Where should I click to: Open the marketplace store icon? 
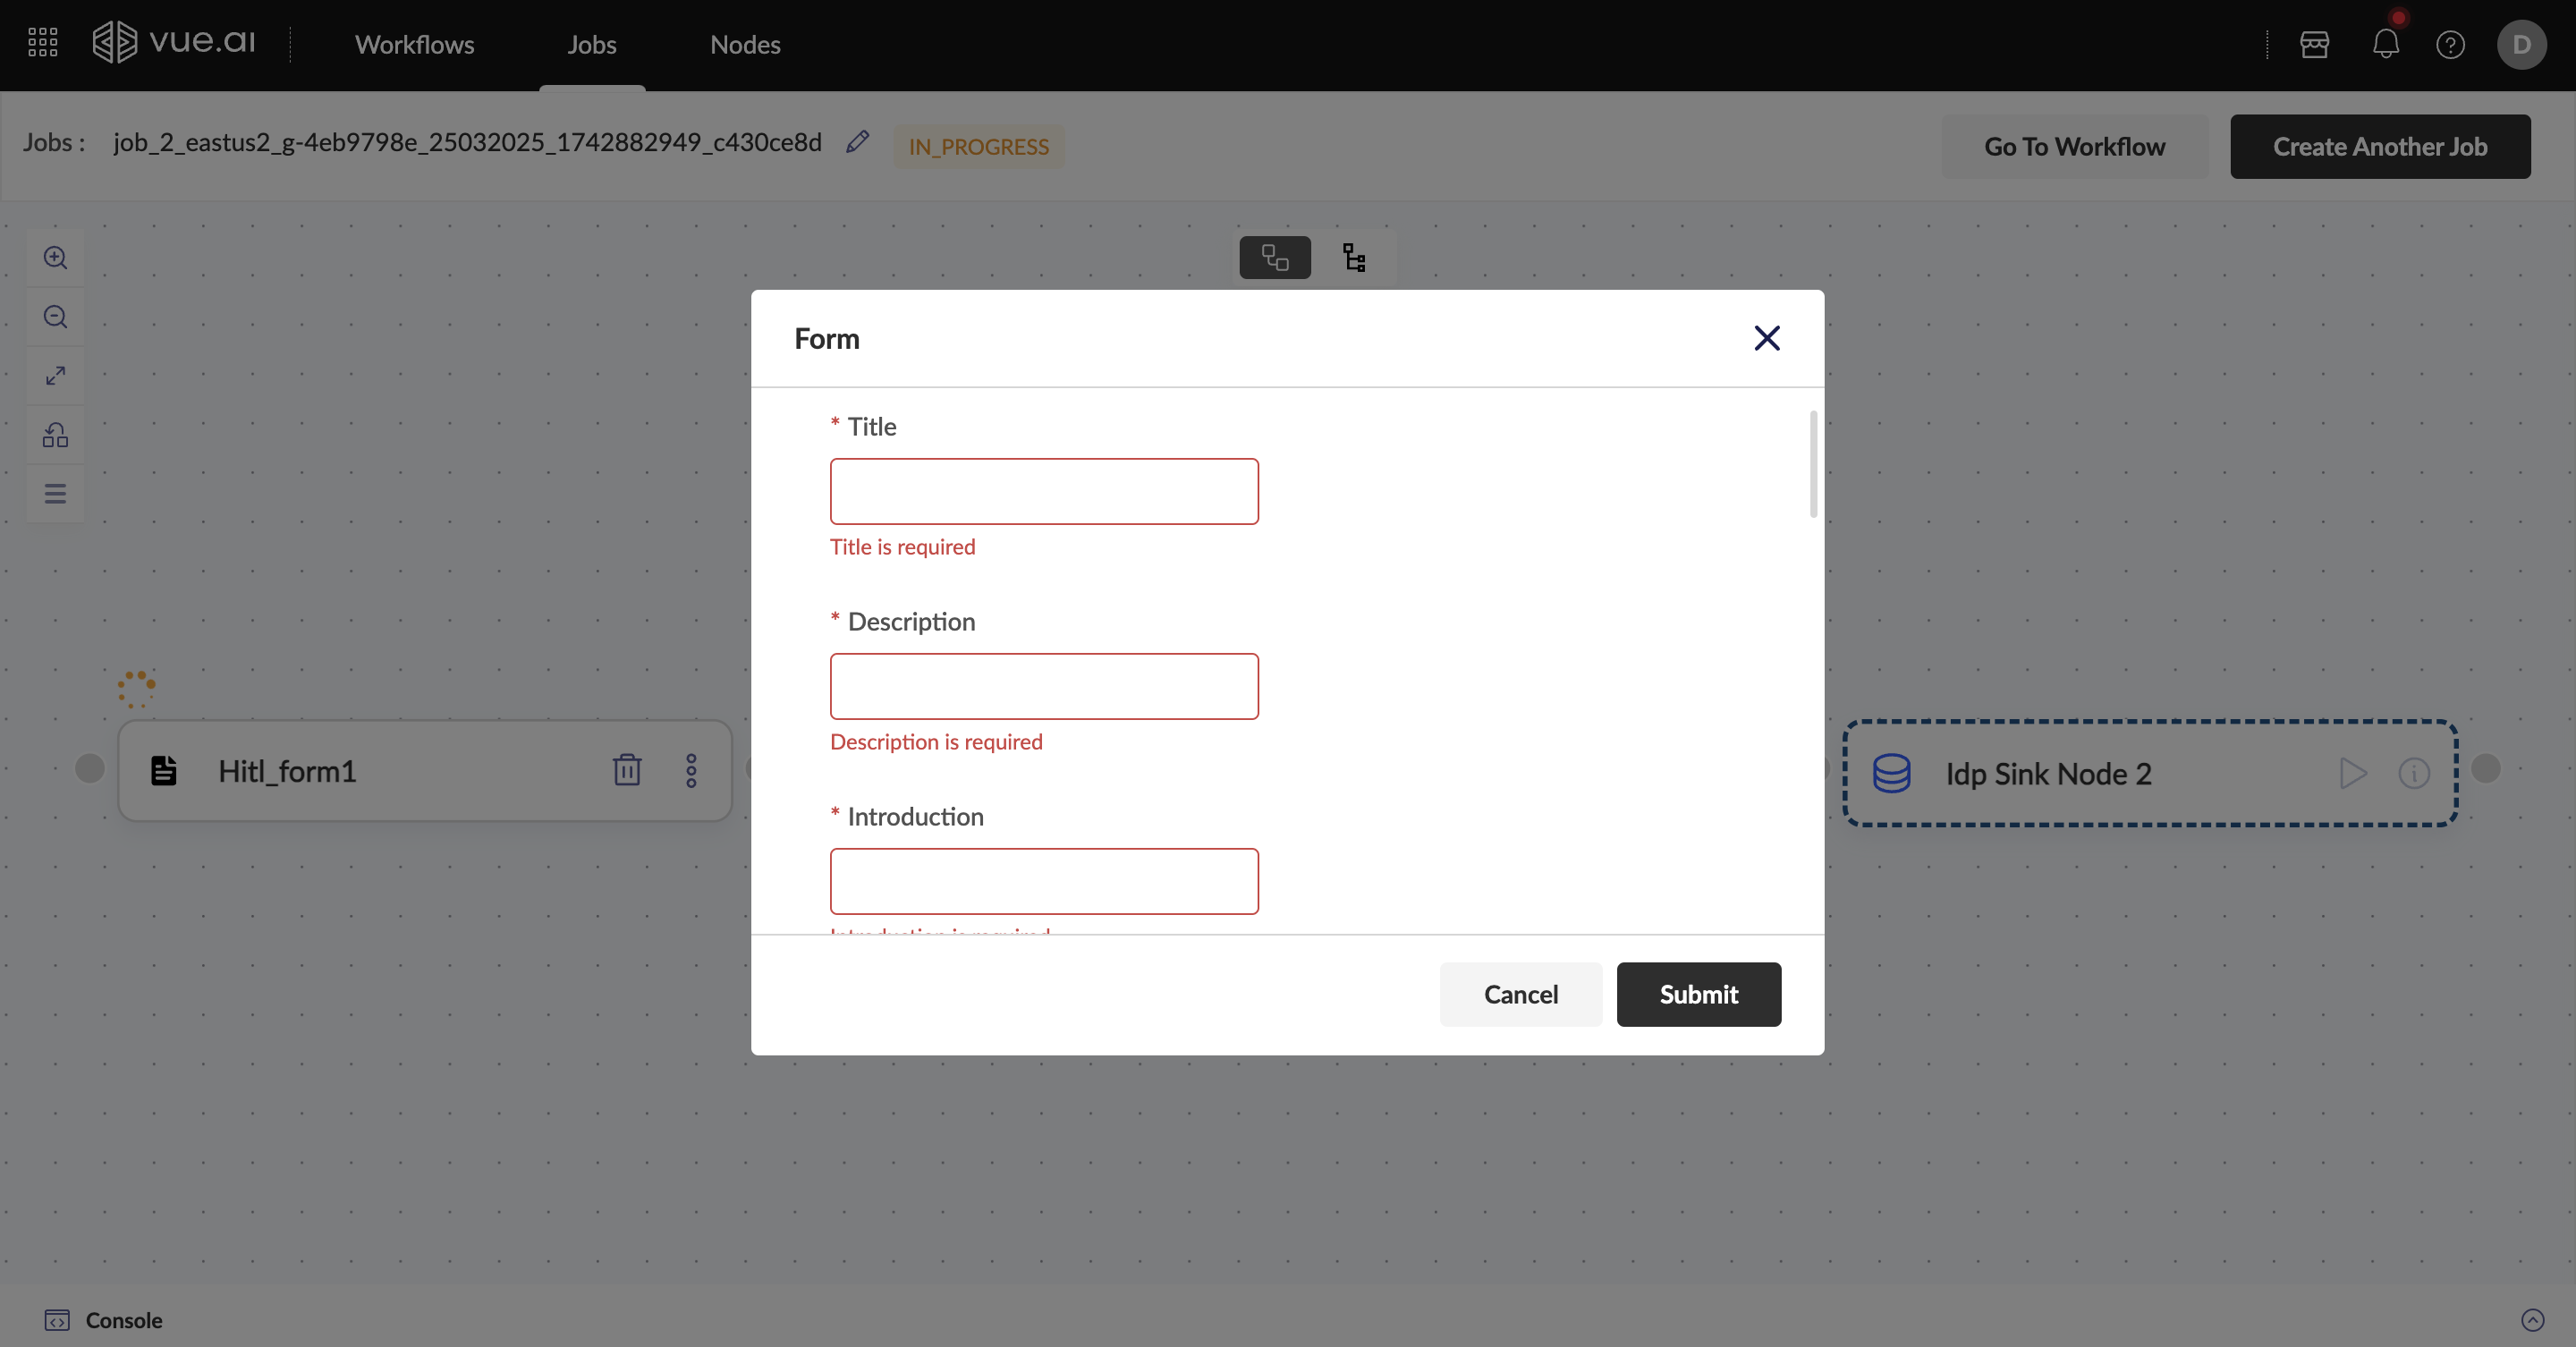2314,45
